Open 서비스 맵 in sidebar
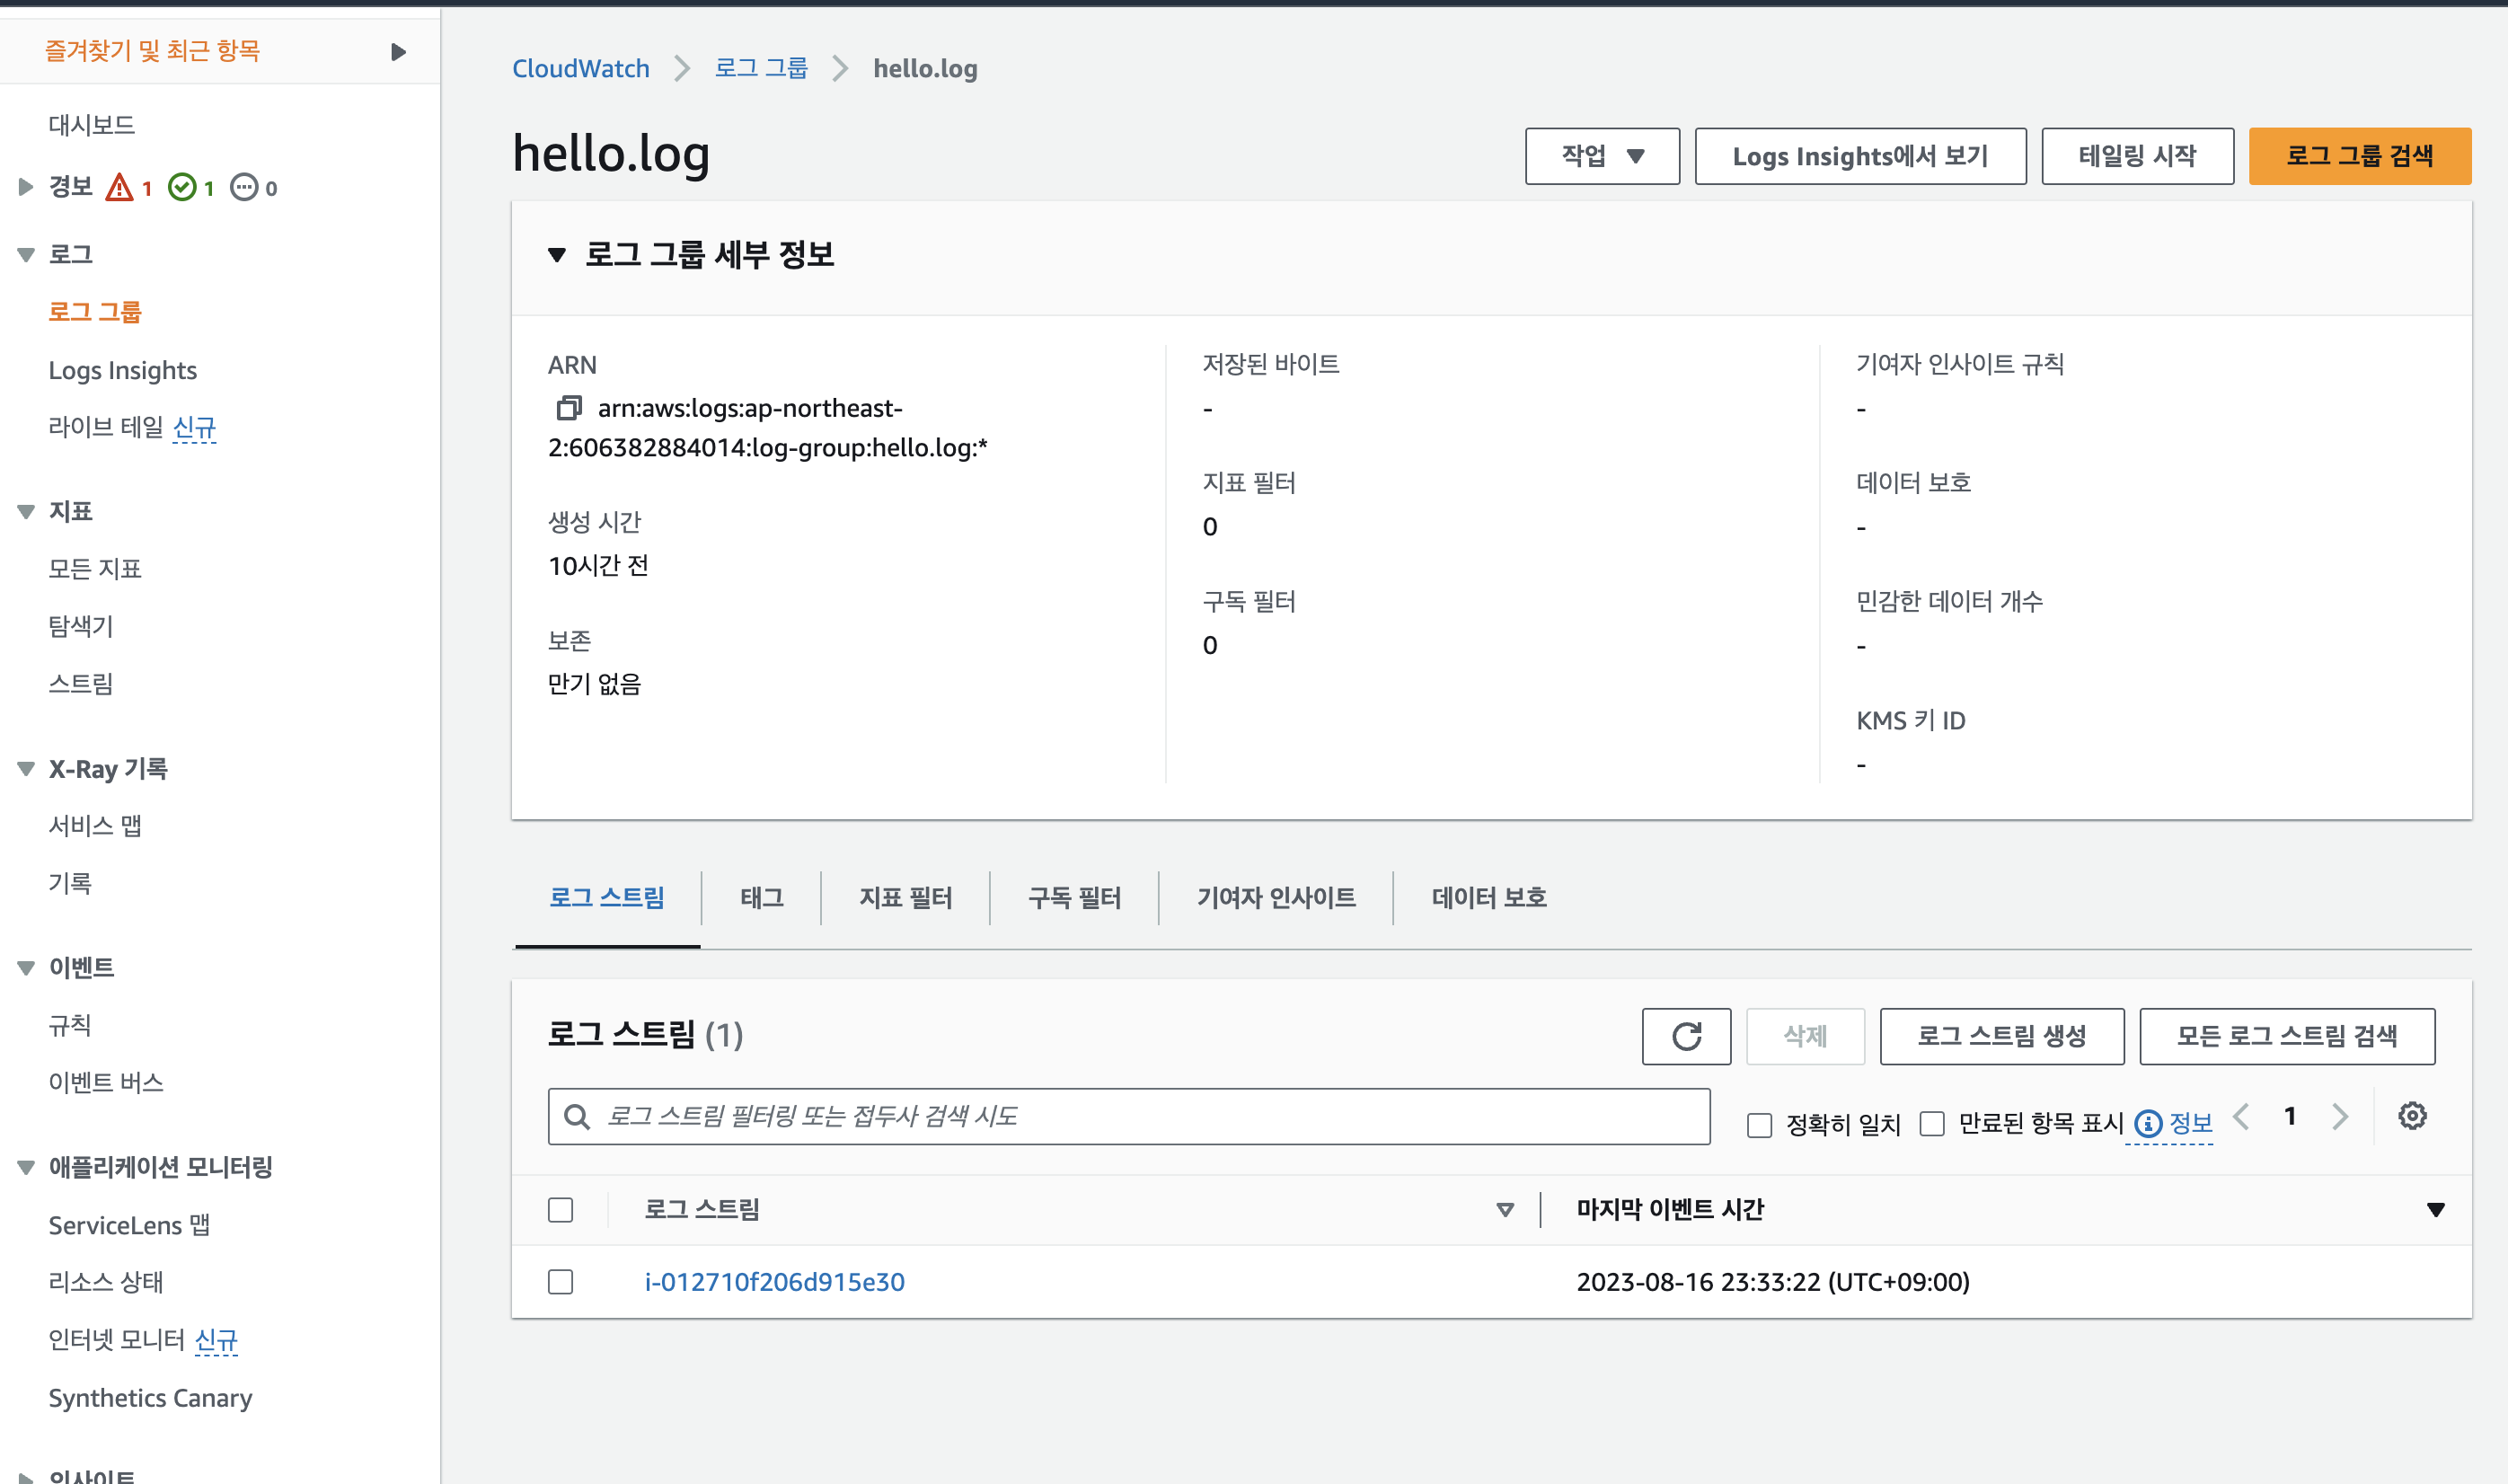Screen dimensions: 2508x1484 95,826
